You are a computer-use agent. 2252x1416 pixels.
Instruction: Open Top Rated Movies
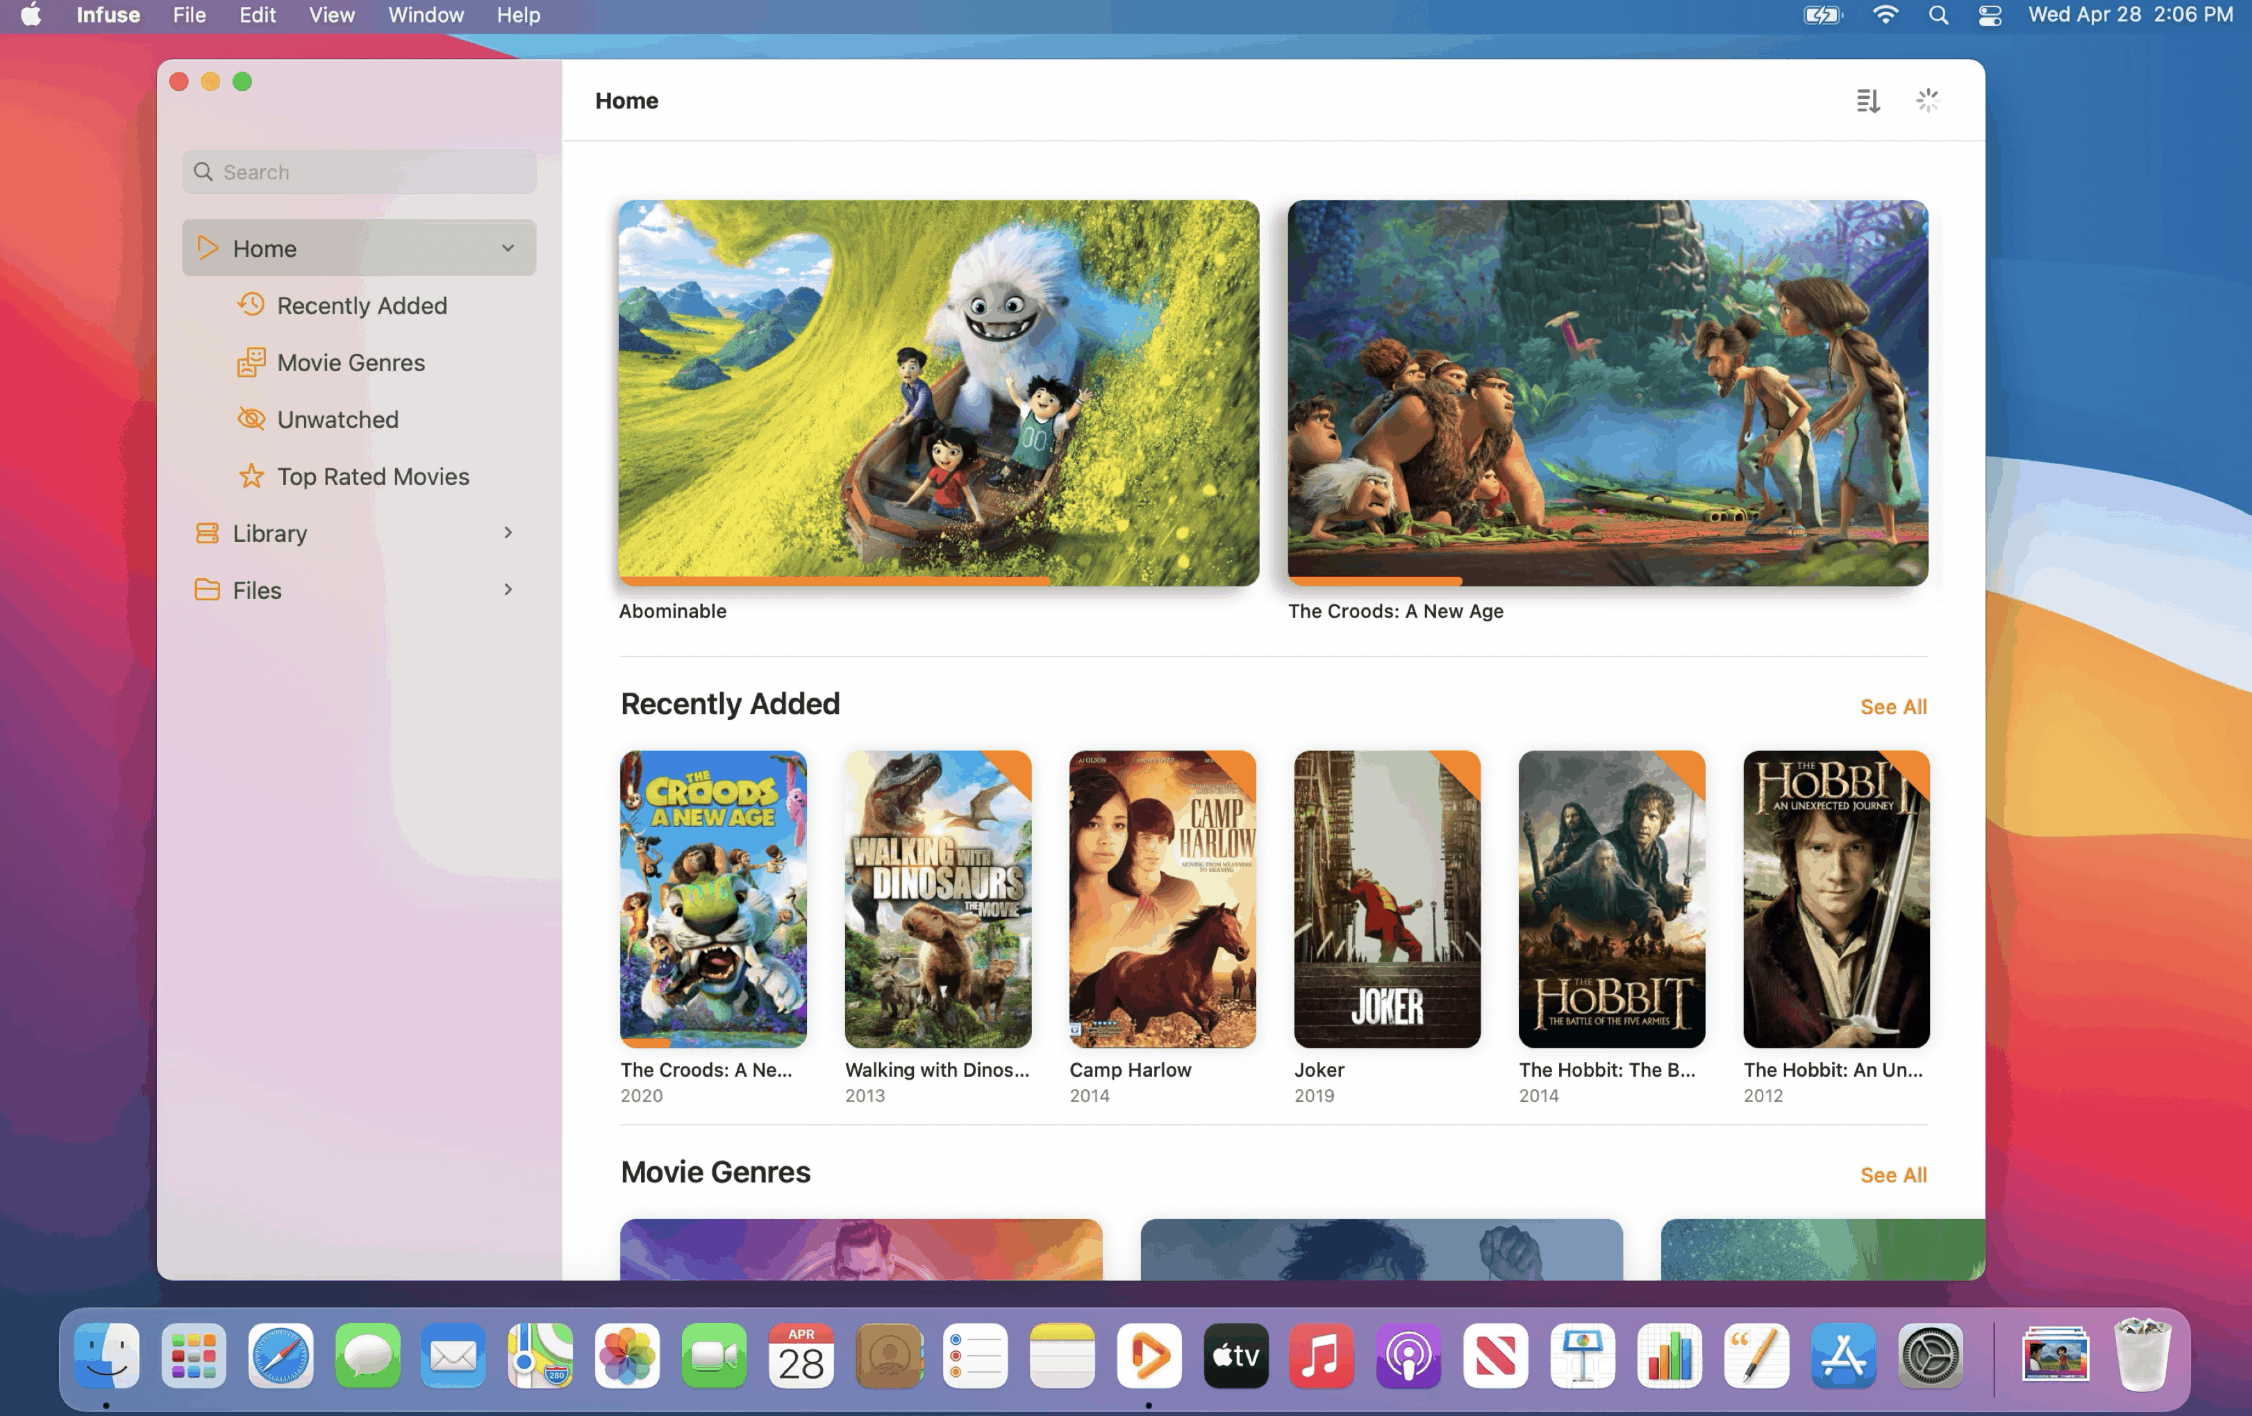[373, 476]
